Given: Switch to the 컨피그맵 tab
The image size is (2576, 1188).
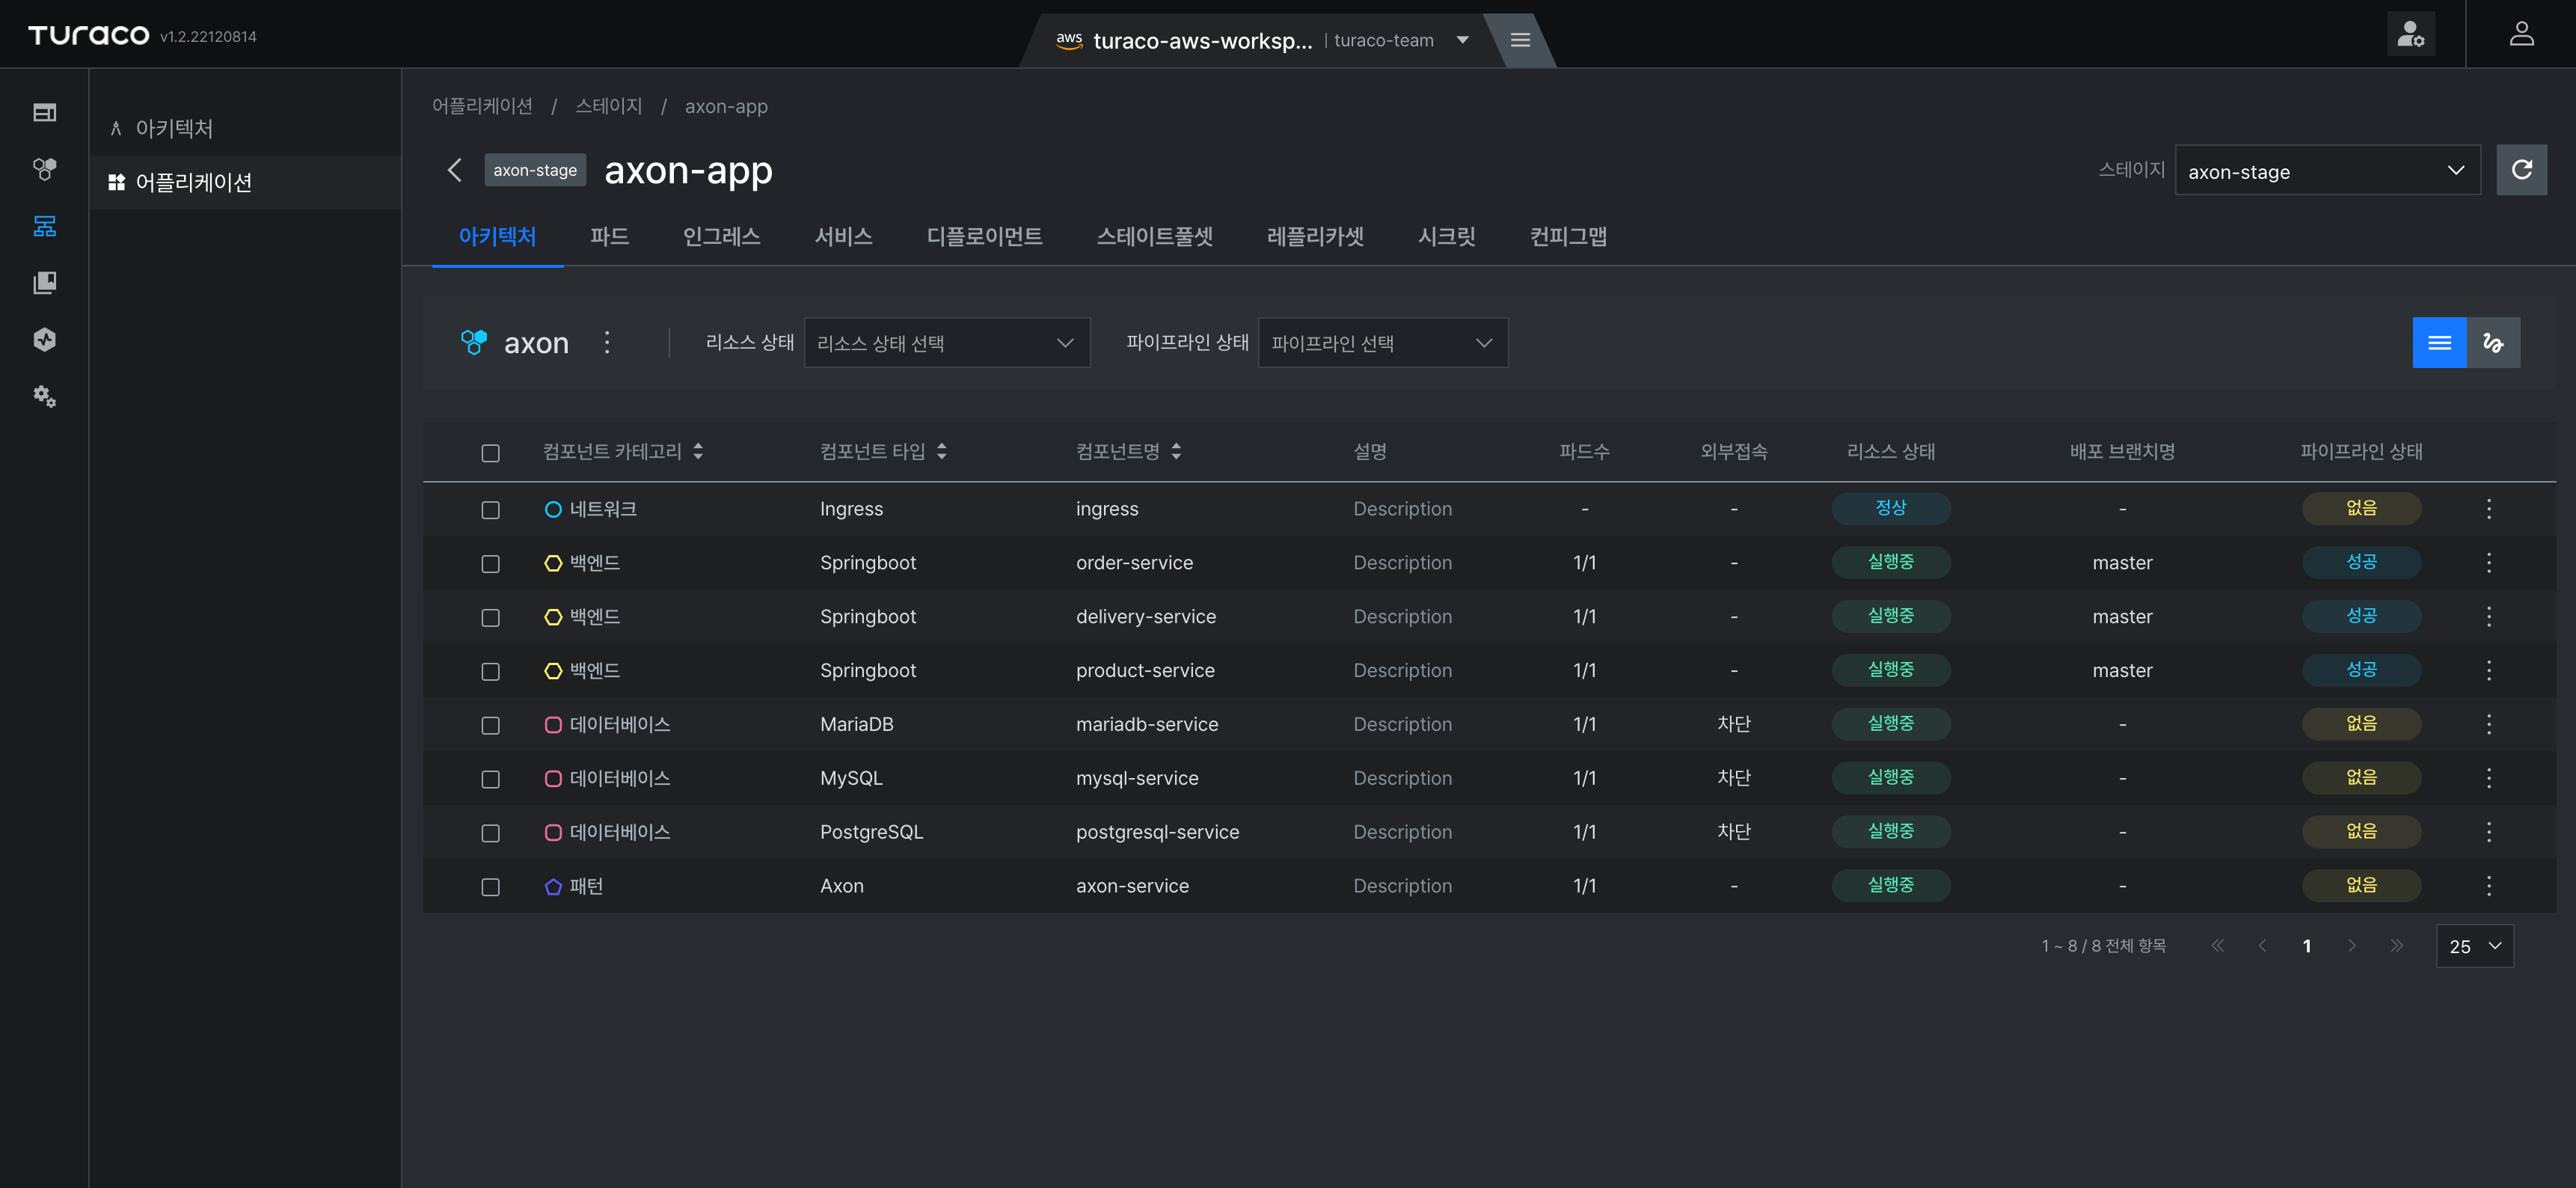Looking at the screenshot, I should [x=1568, y=237].
